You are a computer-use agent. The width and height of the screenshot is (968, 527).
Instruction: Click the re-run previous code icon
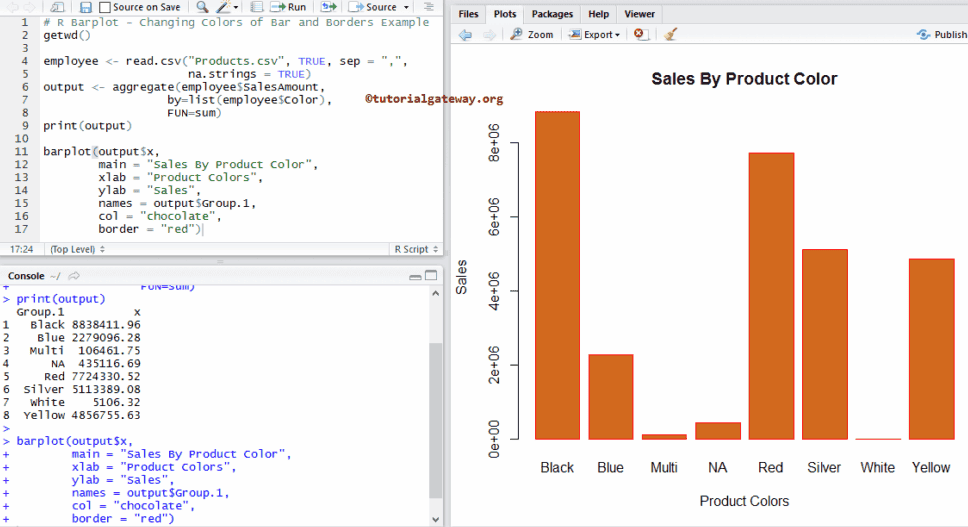(x=329, y=7)
